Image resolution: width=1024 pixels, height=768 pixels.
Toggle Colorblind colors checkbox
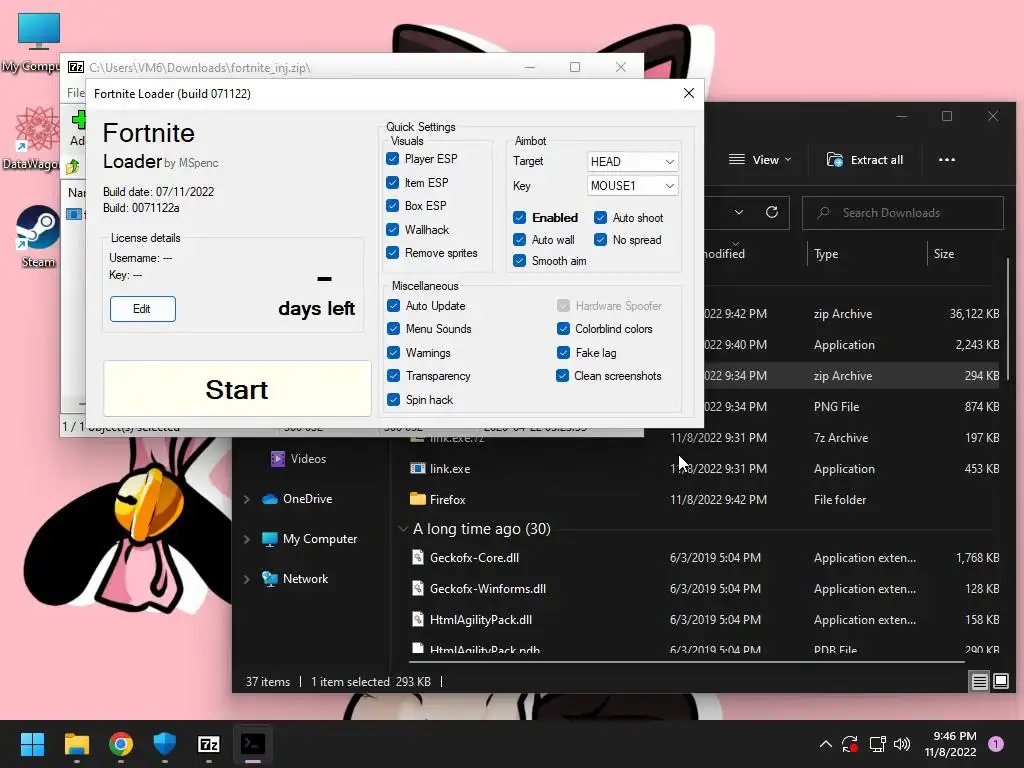tap(563, 328)
